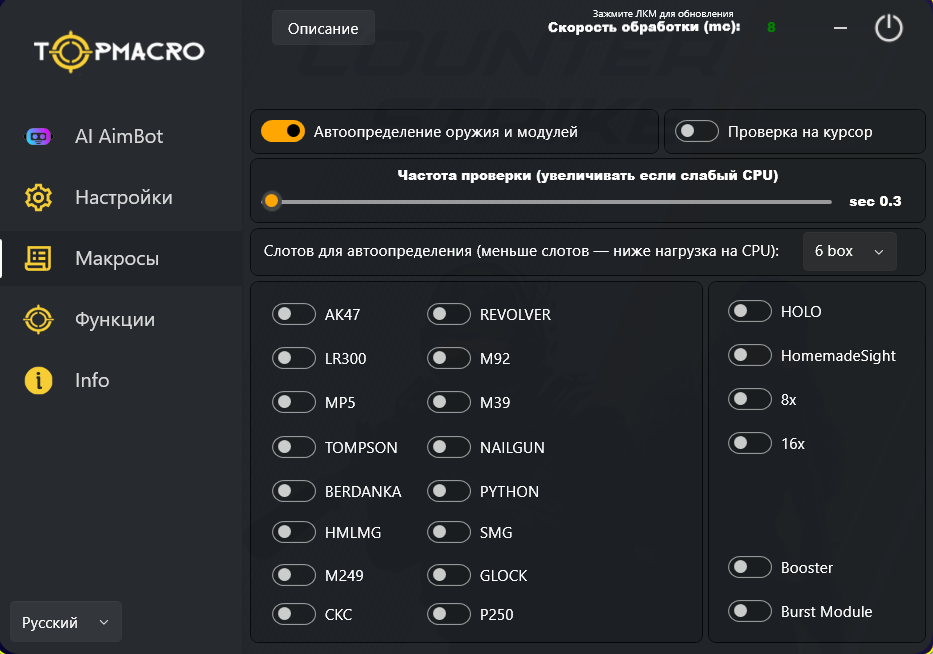
Task: Click the processing speed value 8
Action: (x=771, y=28)
